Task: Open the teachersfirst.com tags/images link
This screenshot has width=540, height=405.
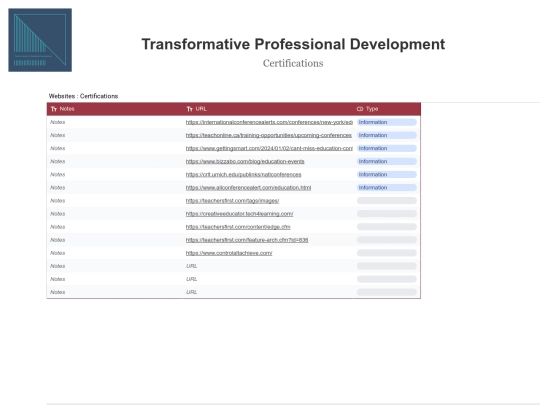Action: pos(232,201)
